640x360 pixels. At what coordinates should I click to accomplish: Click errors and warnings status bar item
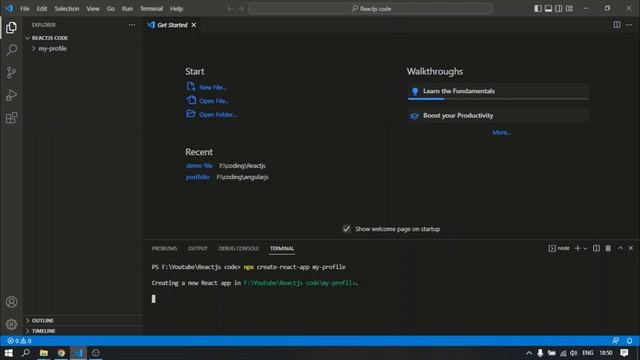[x=20, y=341]
